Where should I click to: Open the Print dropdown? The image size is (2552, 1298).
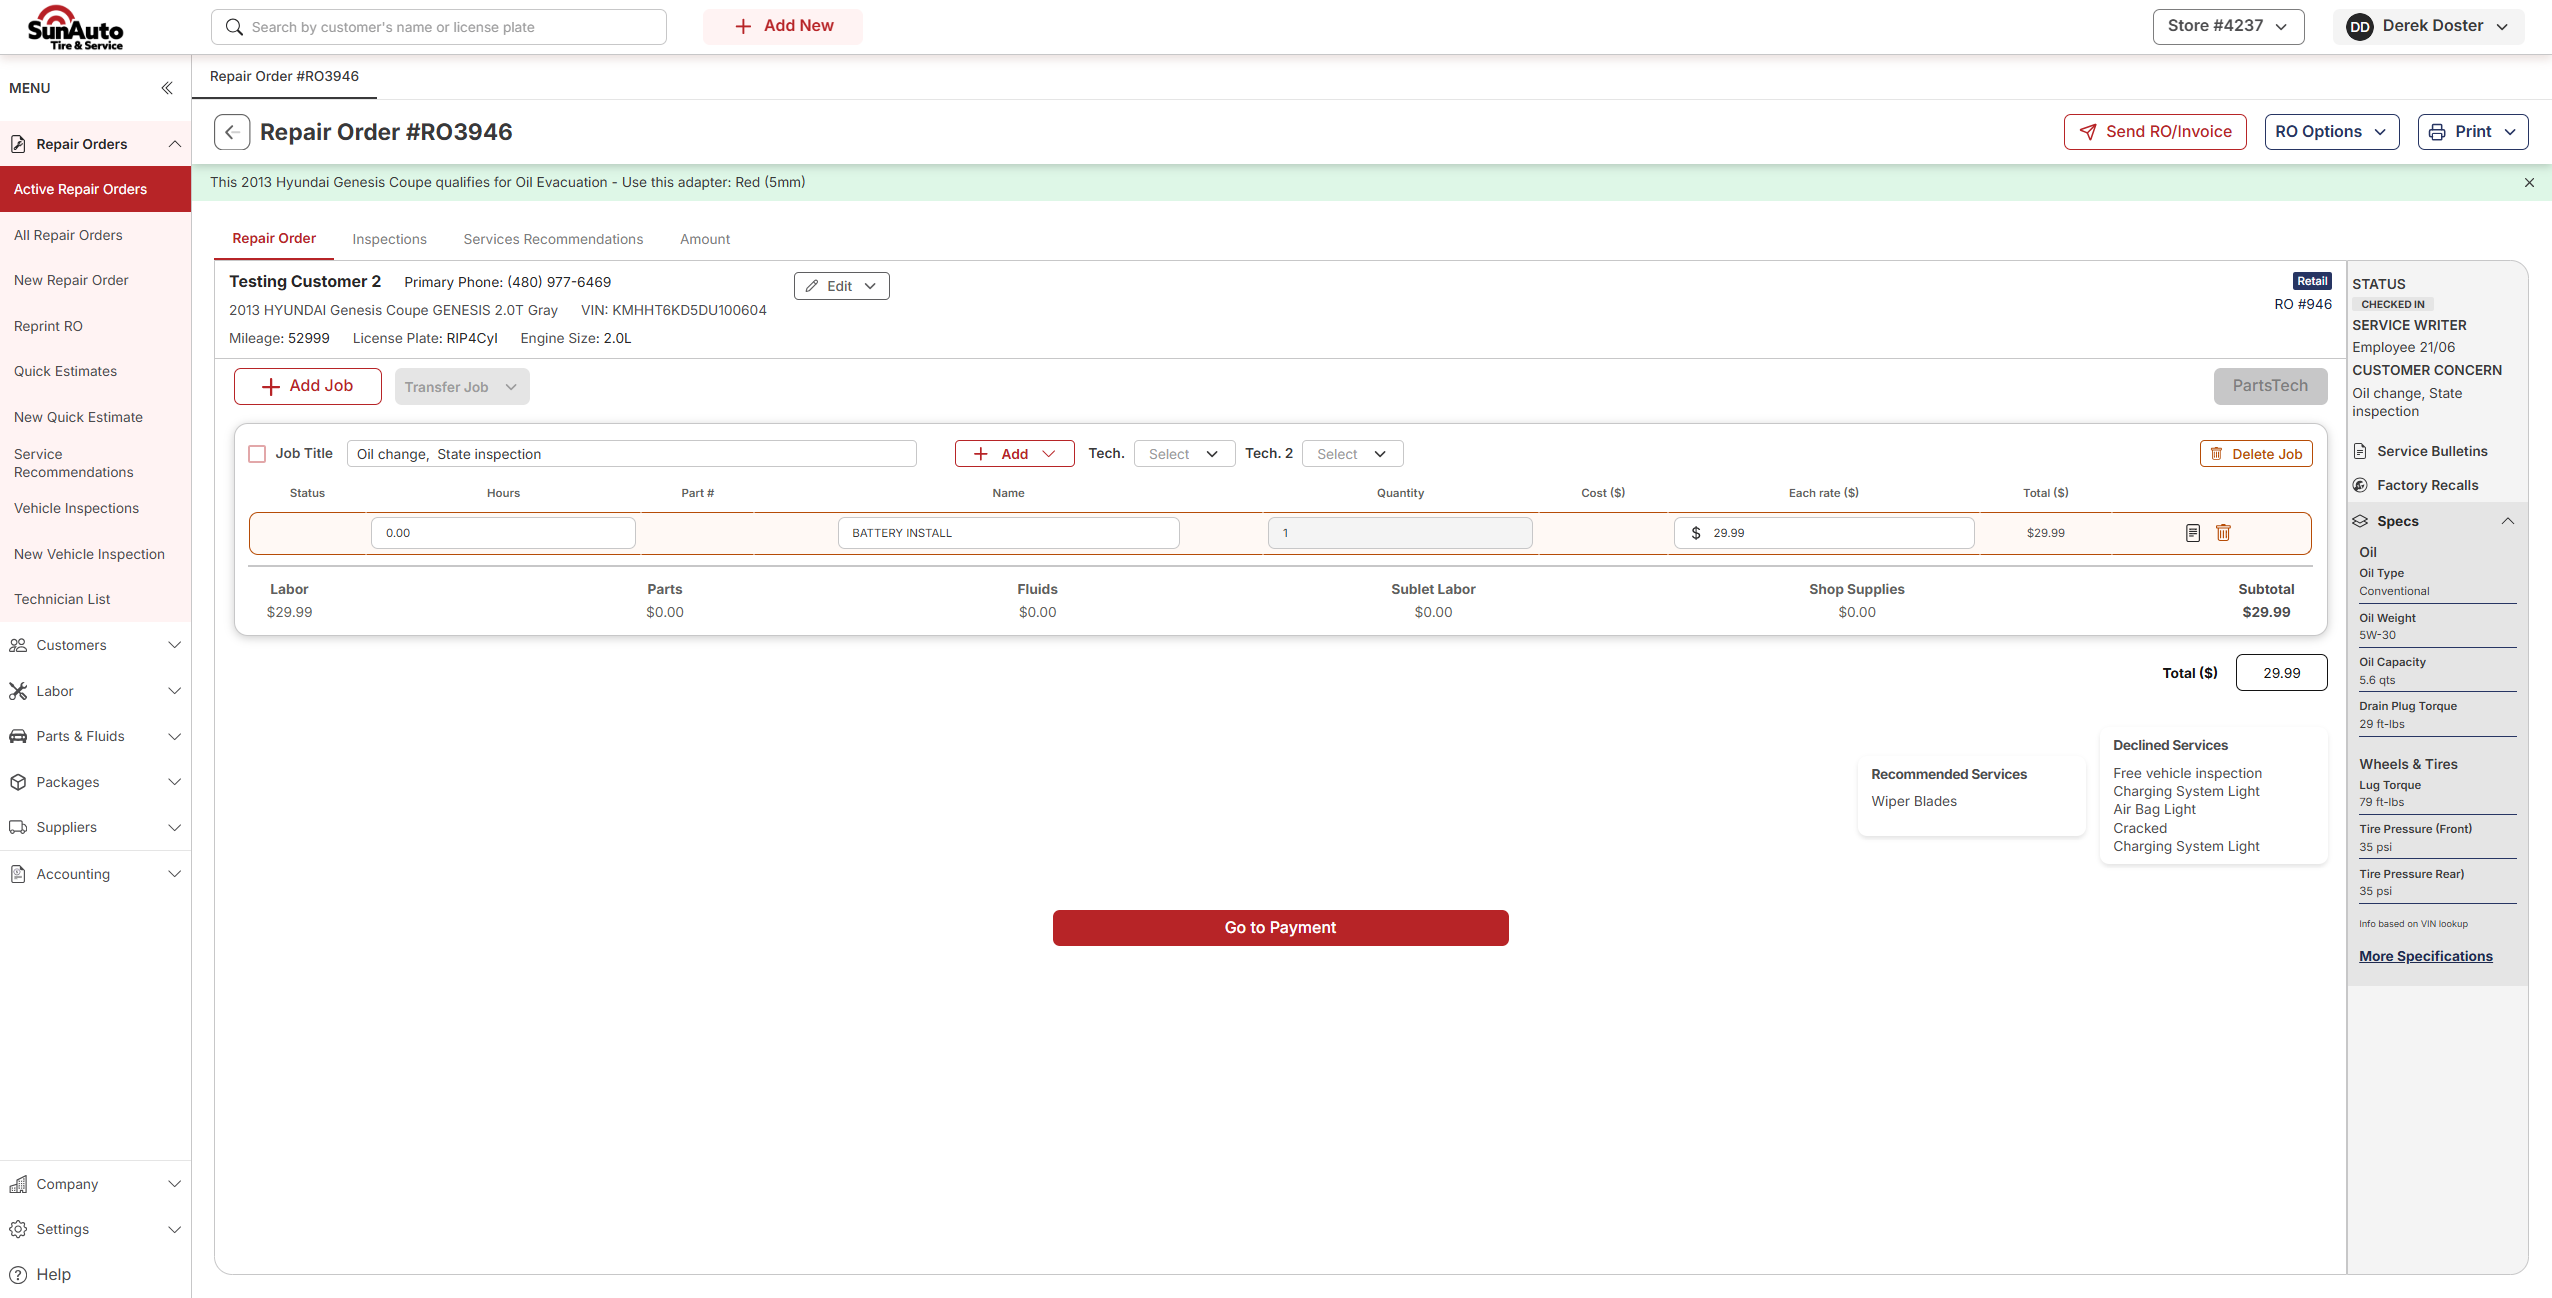pyautogui.click(x=2472, y=132)
